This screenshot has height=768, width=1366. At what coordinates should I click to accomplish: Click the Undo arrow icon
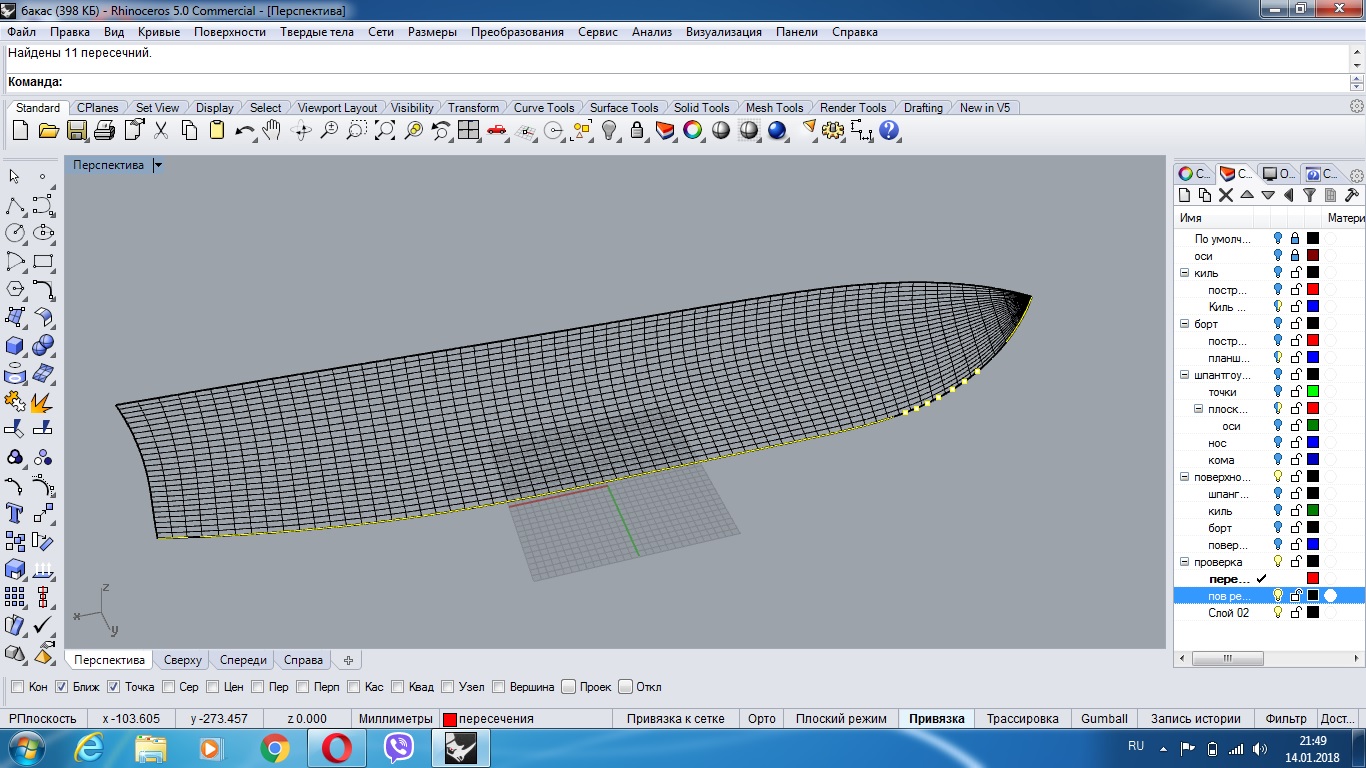click(x=245, y=130)
